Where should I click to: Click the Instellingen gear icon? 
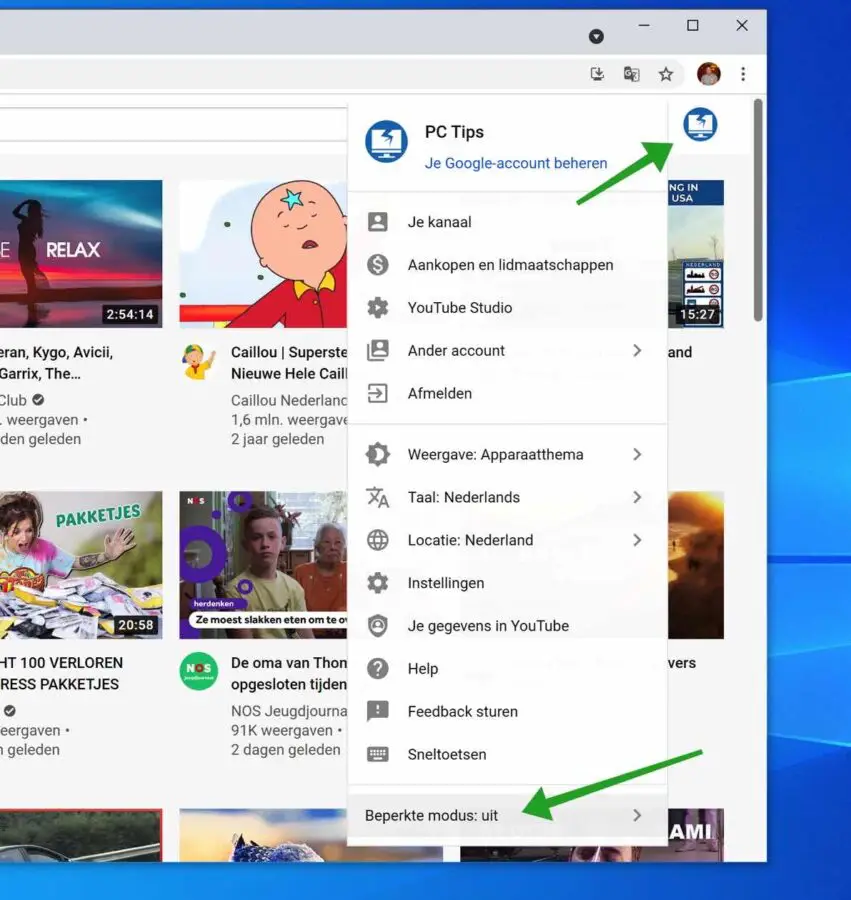(x=378, y=583)
